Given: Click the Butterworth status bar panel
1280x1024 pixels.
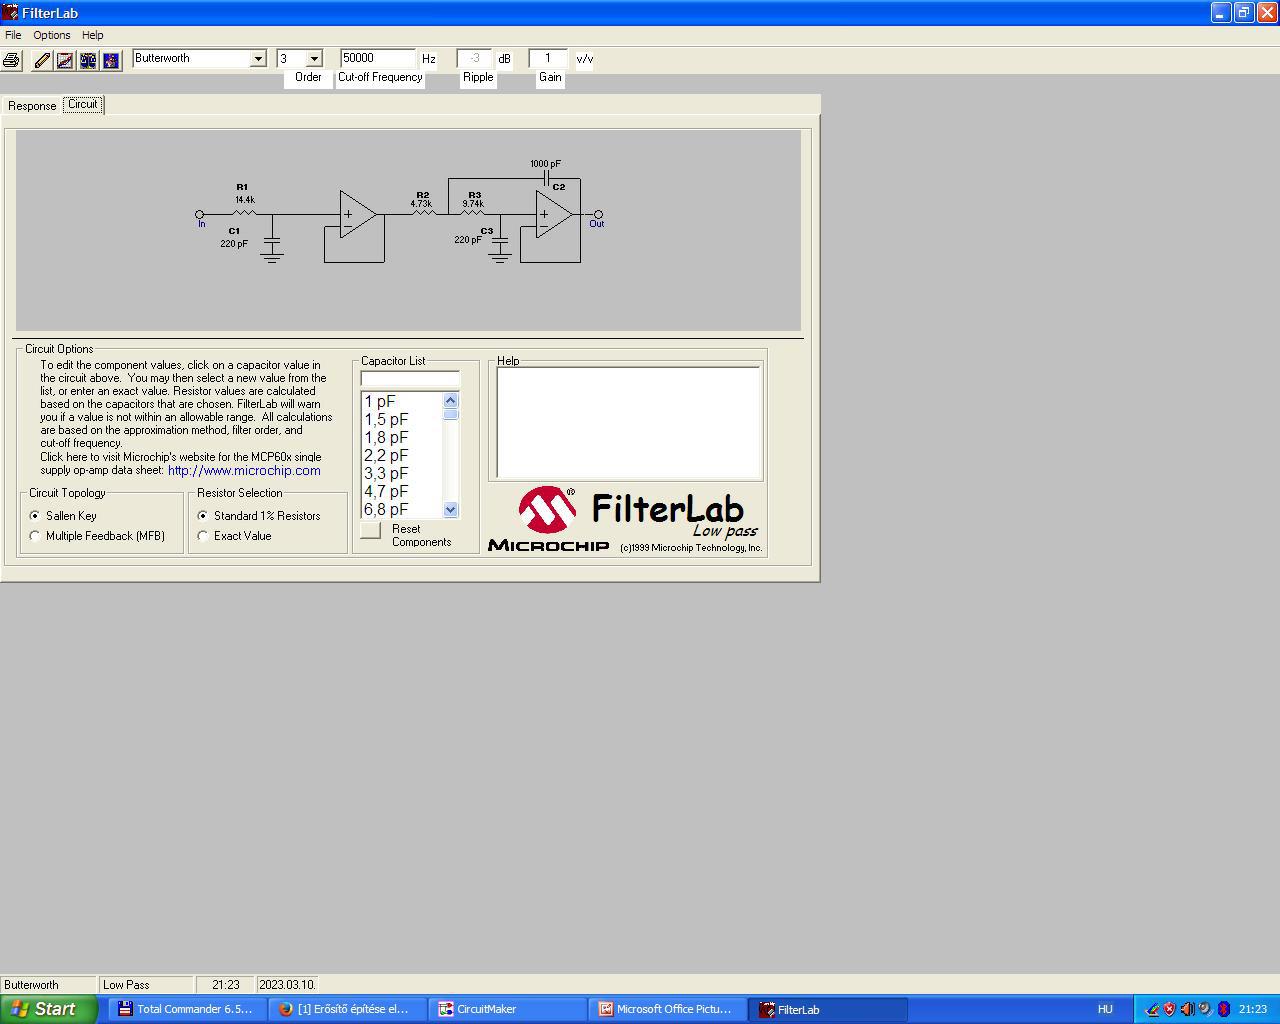Looking at the screenshot, I should pos(48,985).
